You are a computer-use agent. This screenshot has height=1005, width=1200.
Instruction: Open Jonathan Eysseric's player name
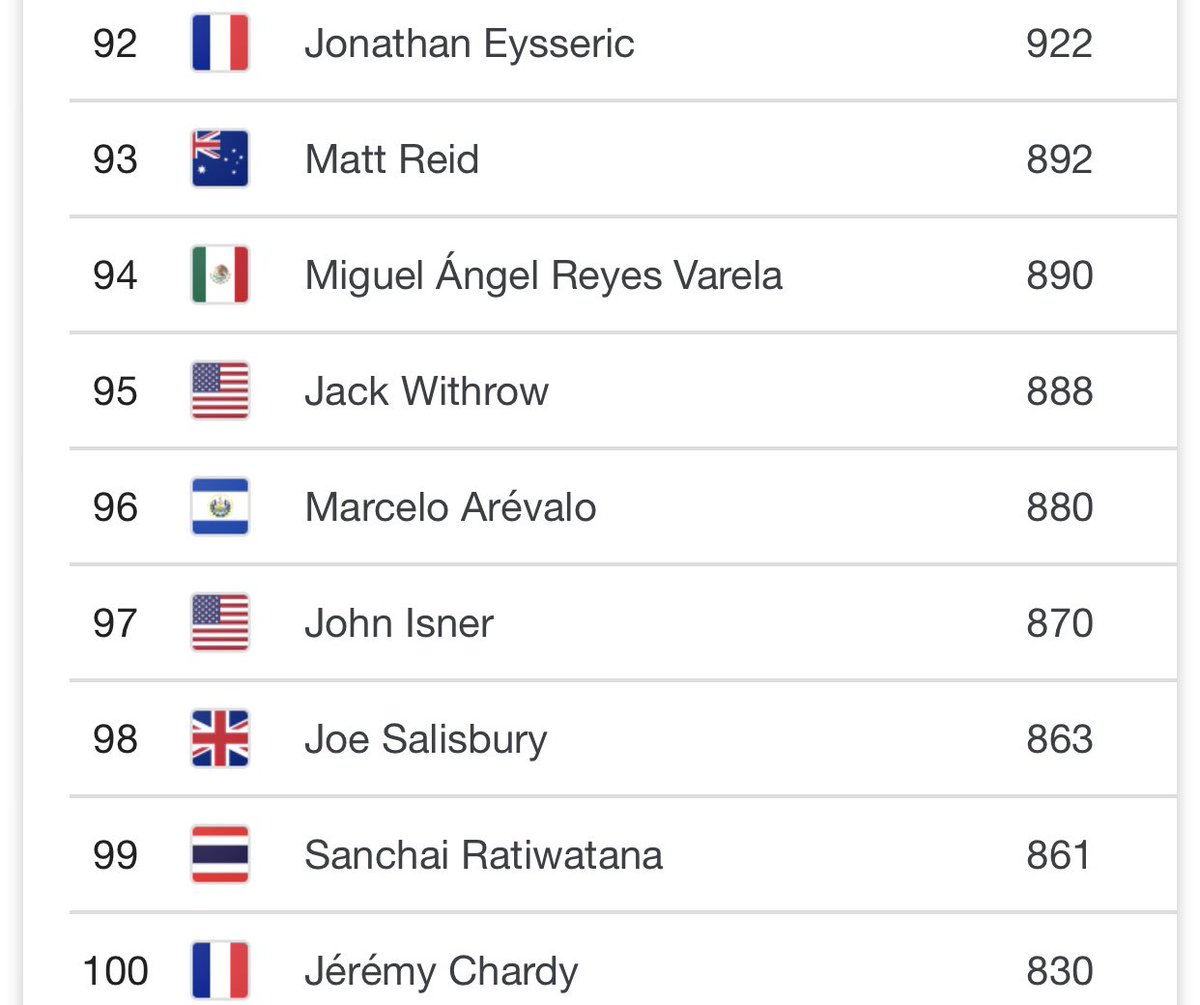coord(469,44)
